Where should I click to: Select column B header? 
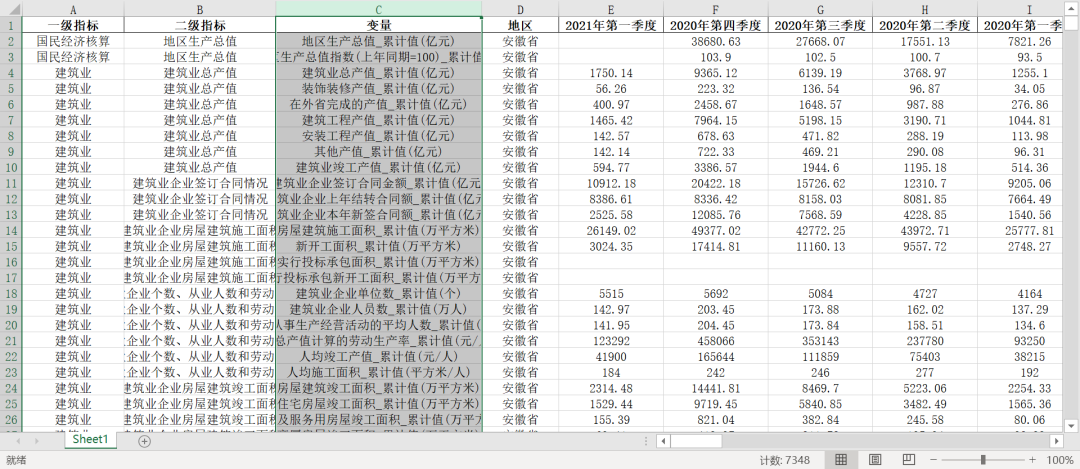tap(200, 9)
